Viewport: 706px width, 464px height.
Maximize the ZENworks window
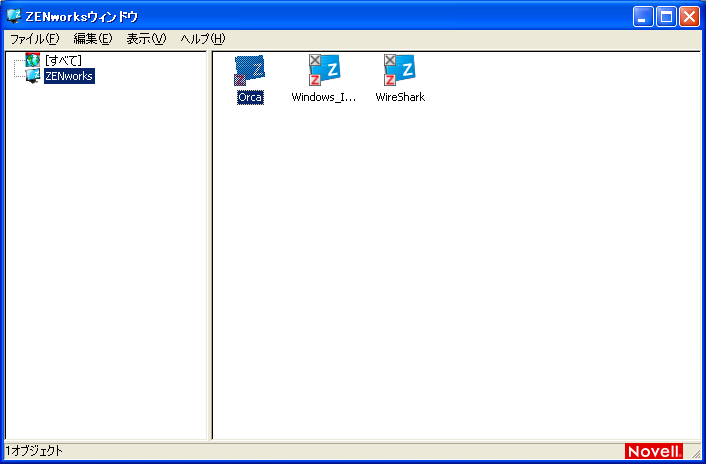(x=666, y=17)
